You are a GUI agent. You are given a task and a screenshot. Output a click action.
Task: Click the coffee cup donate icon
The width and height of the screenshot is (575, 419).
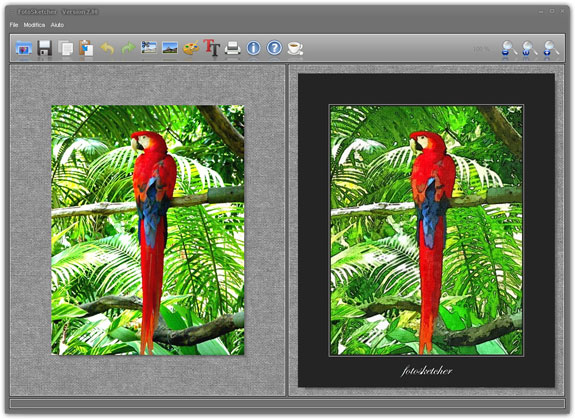[x=295, y=48]
